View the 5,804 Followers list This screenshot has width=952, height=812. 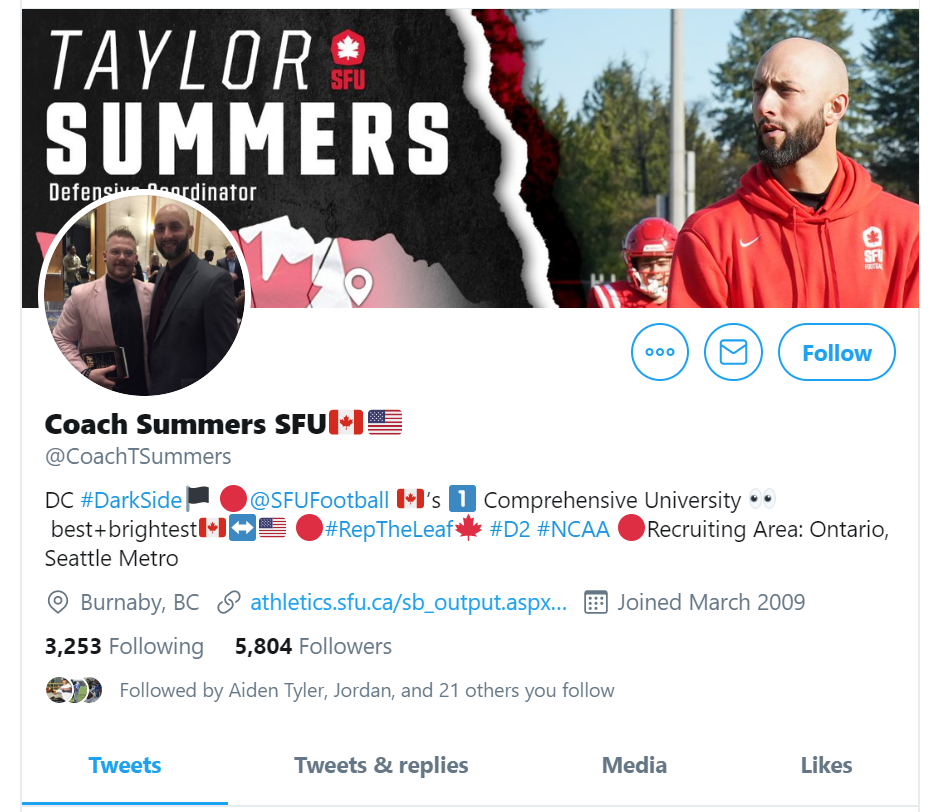click(313, 646)
